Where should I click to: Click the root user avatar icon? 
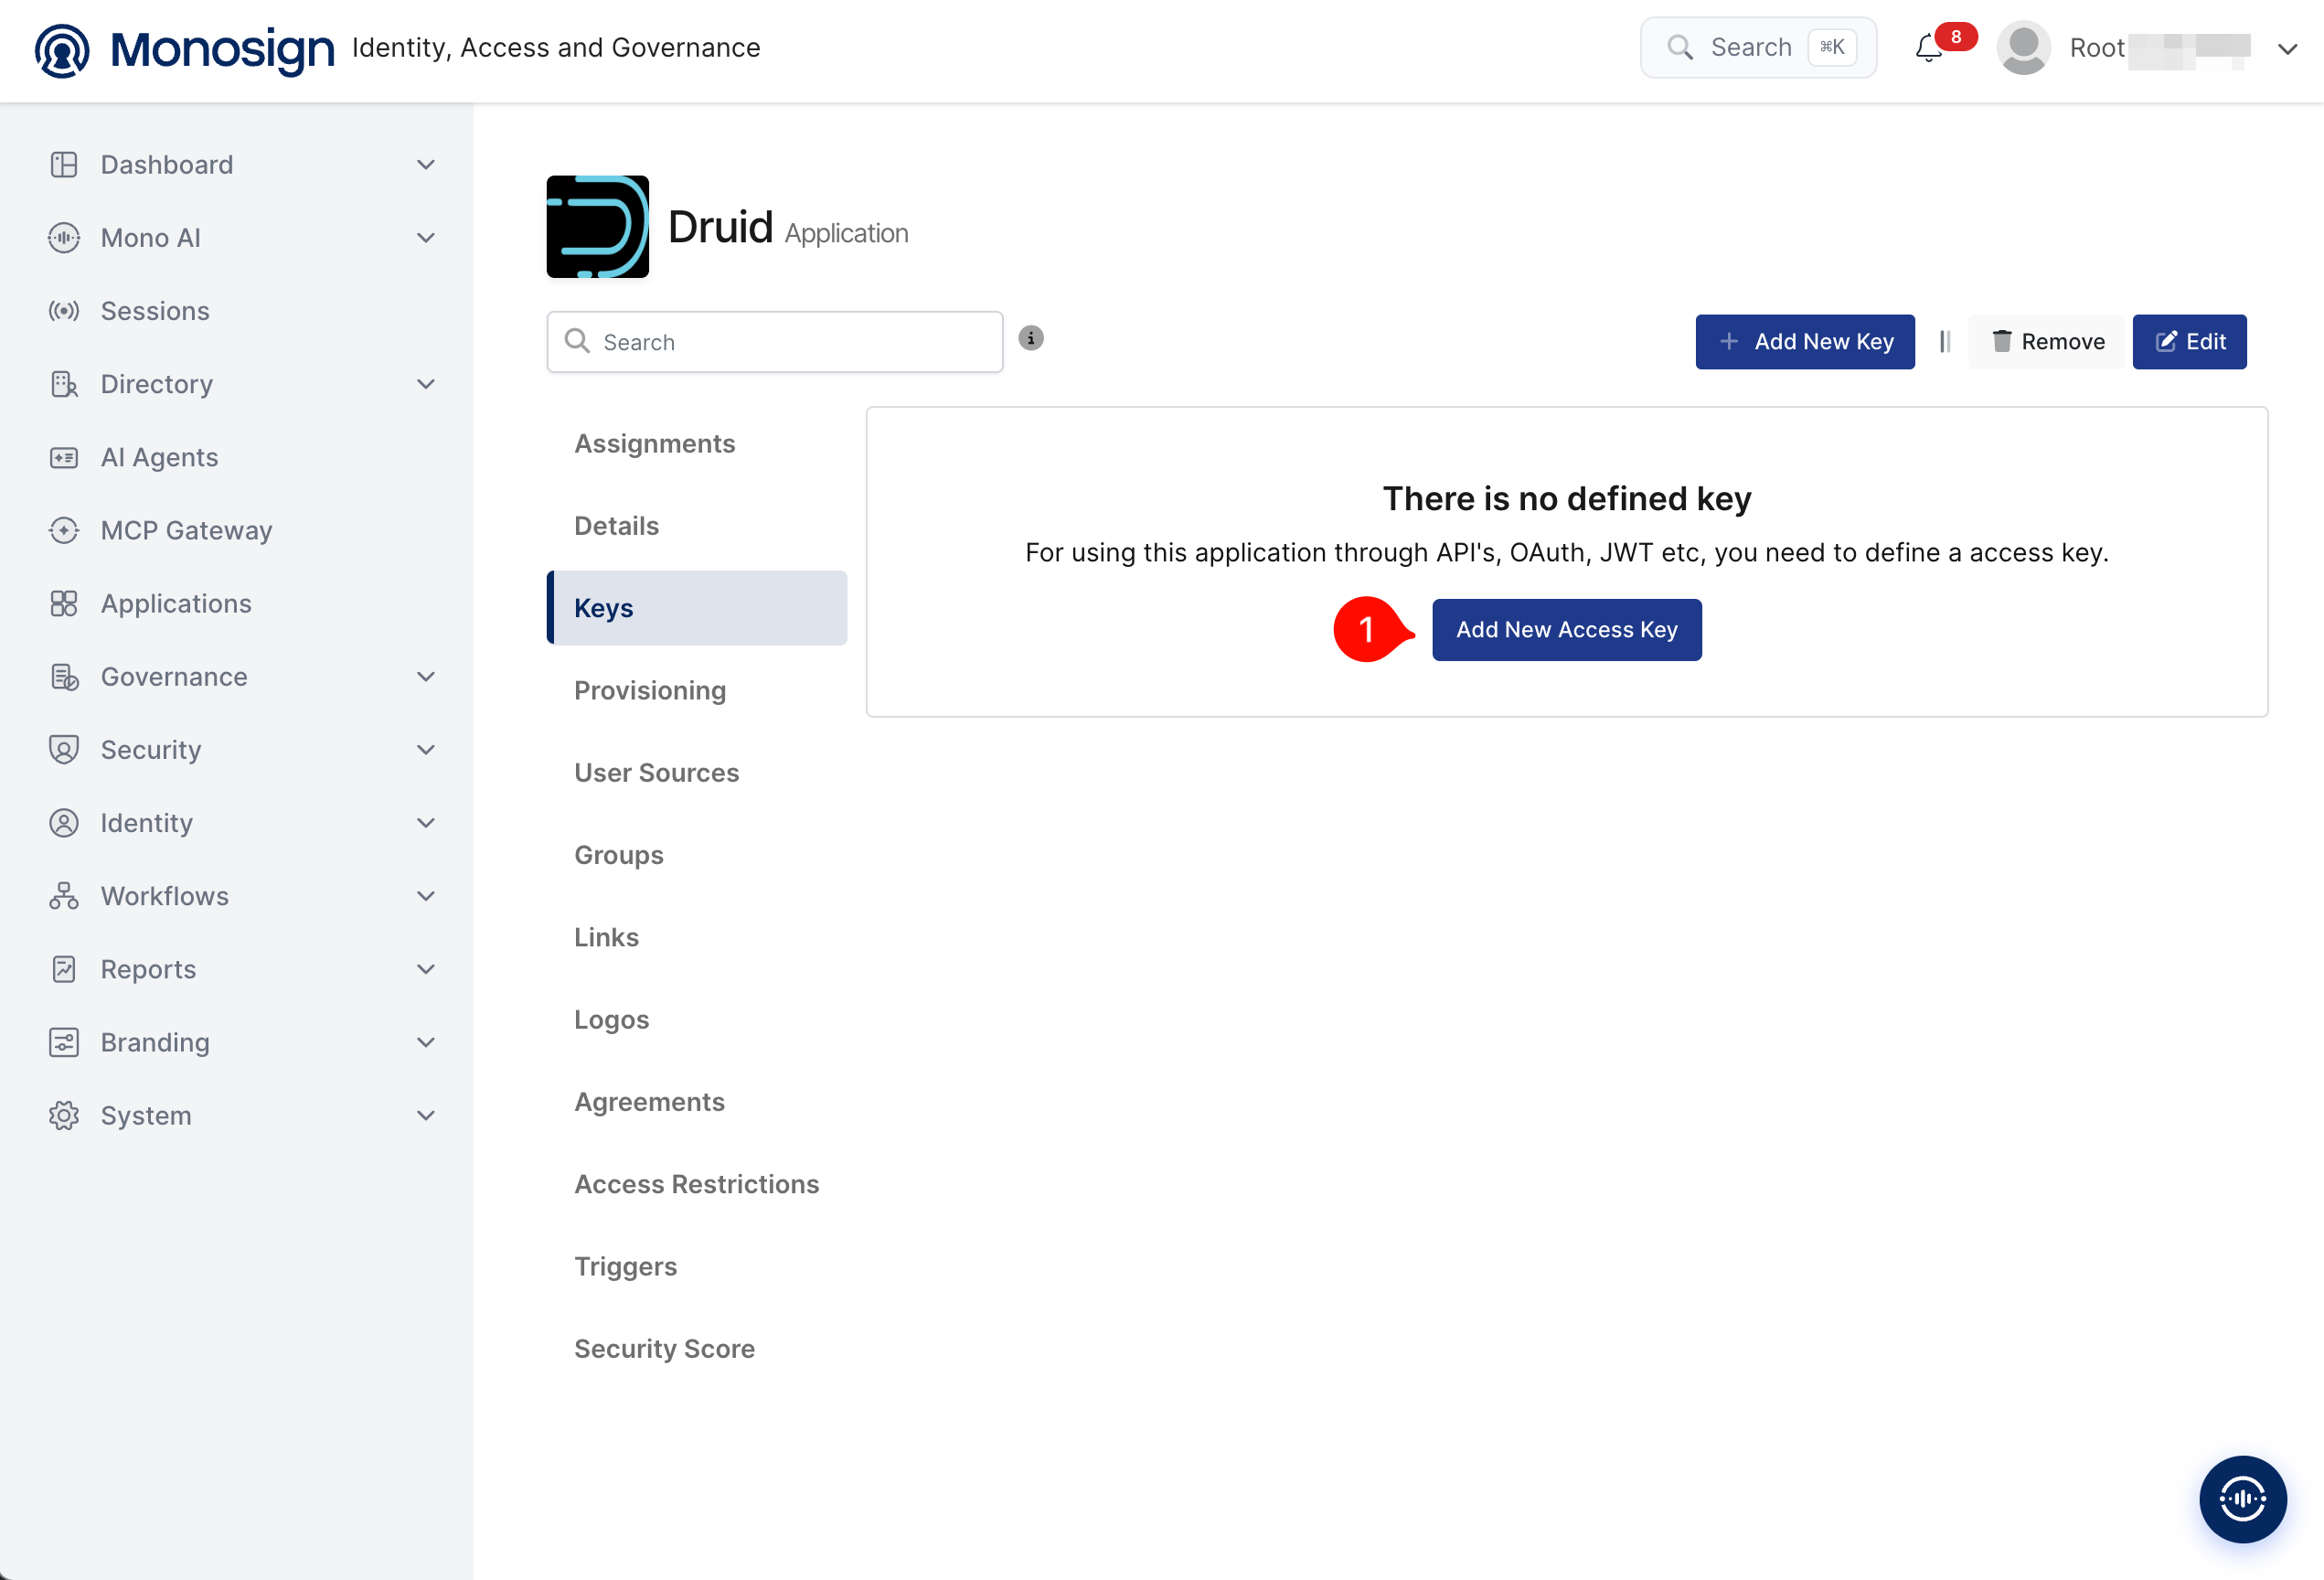(x=2023, y=48)
